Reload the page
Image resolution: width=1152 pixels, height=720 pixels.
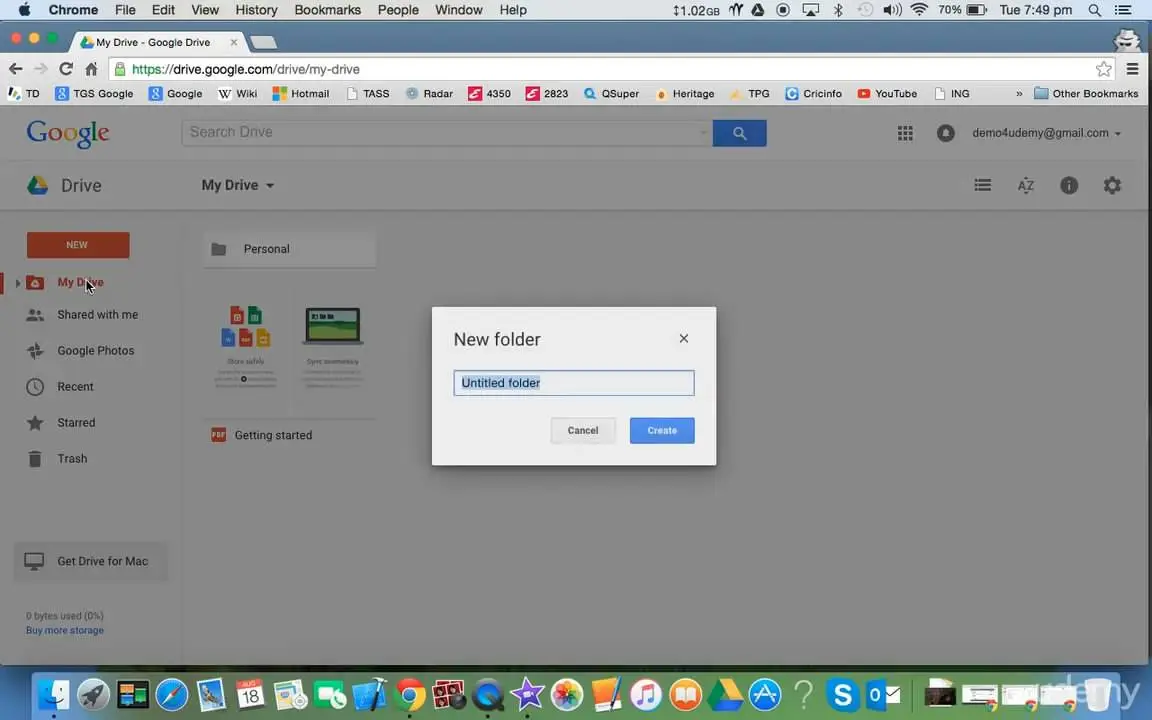coord(65,69)
